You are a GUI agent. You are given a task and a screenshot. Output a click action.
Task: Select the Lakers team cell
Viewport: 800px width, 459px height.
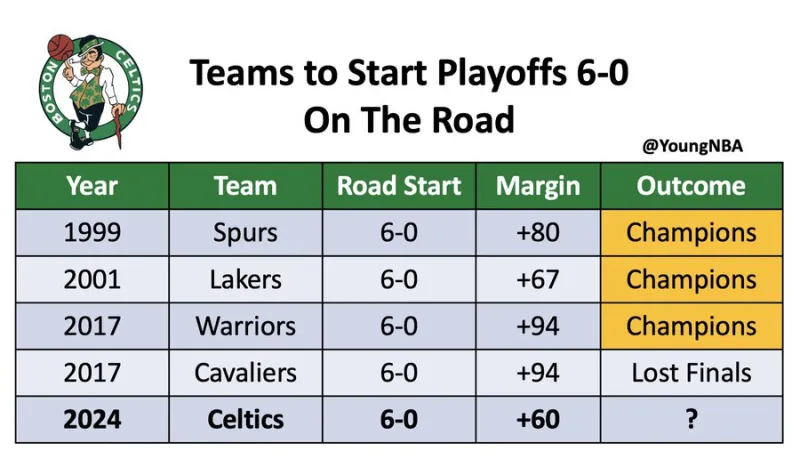coord(245,279)
